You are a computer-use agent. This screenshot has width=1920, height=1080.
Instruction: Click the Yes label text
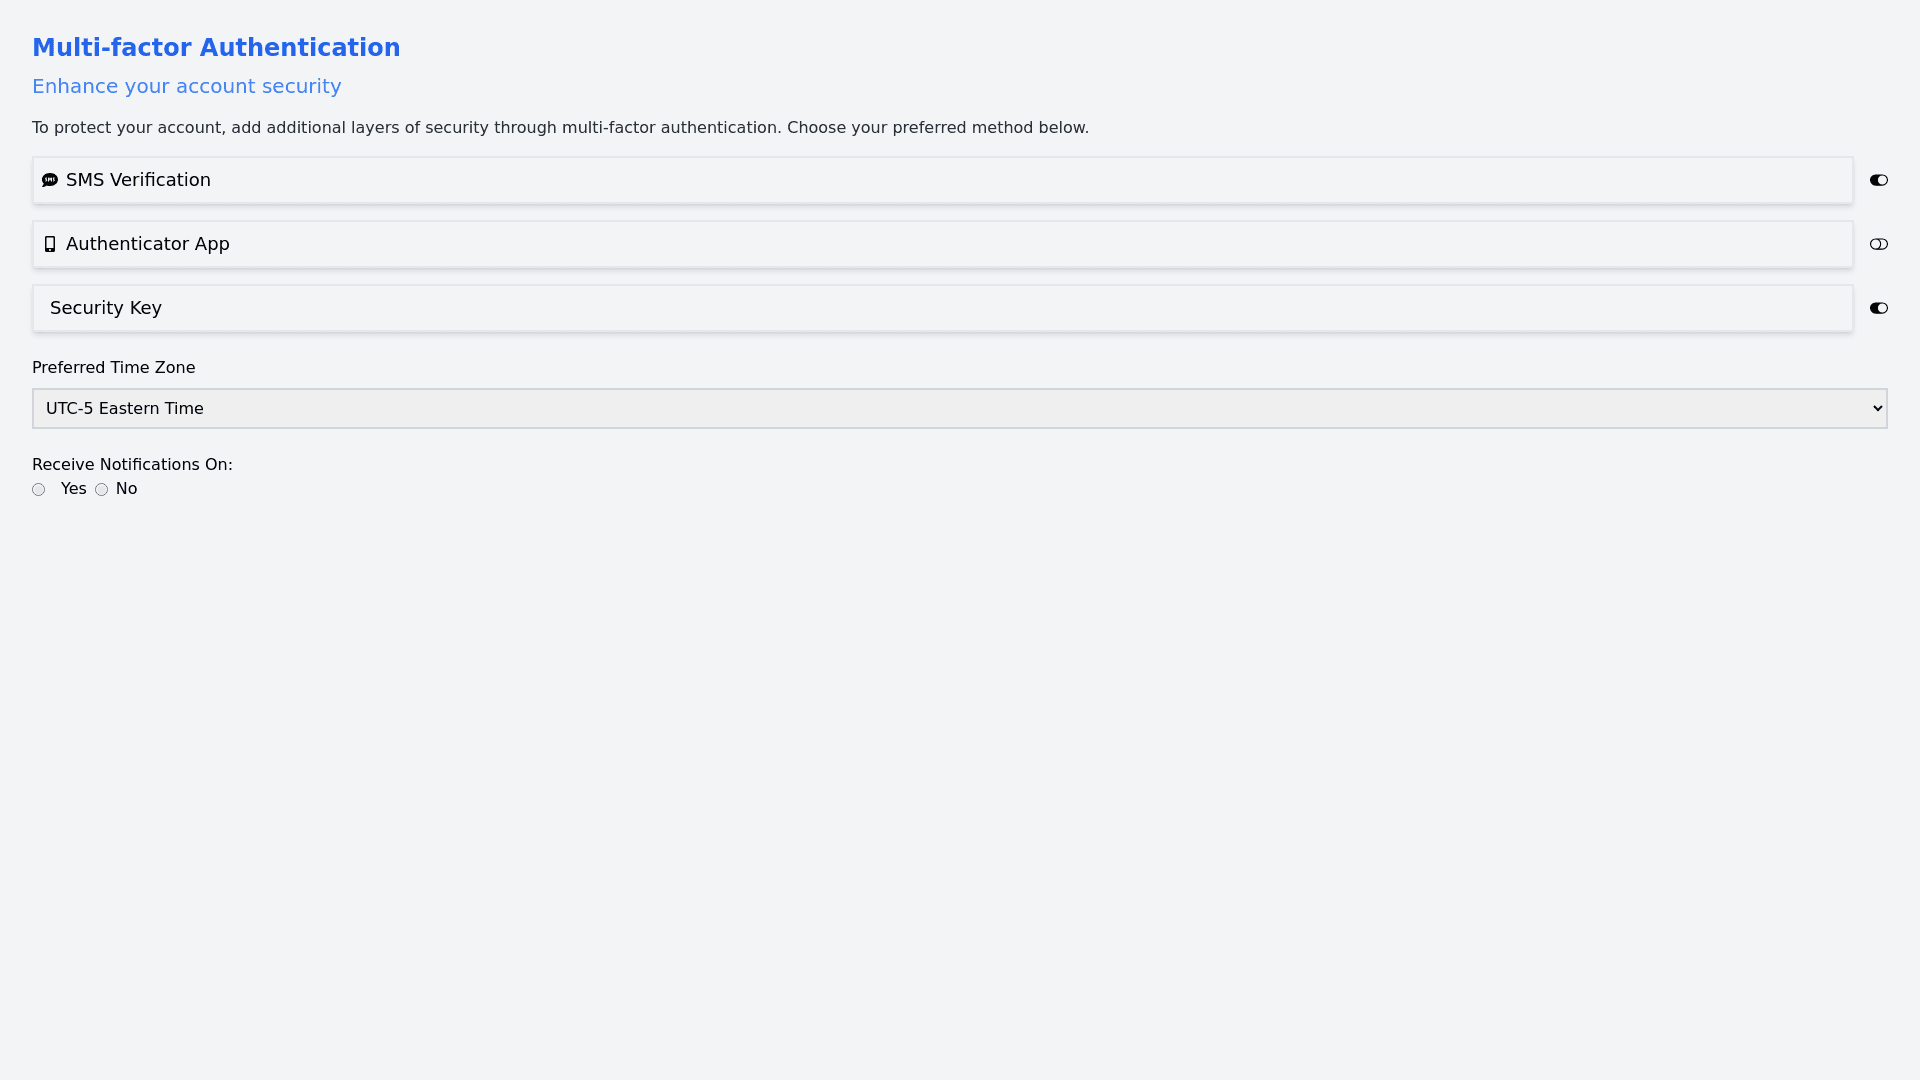coord(74,489)
